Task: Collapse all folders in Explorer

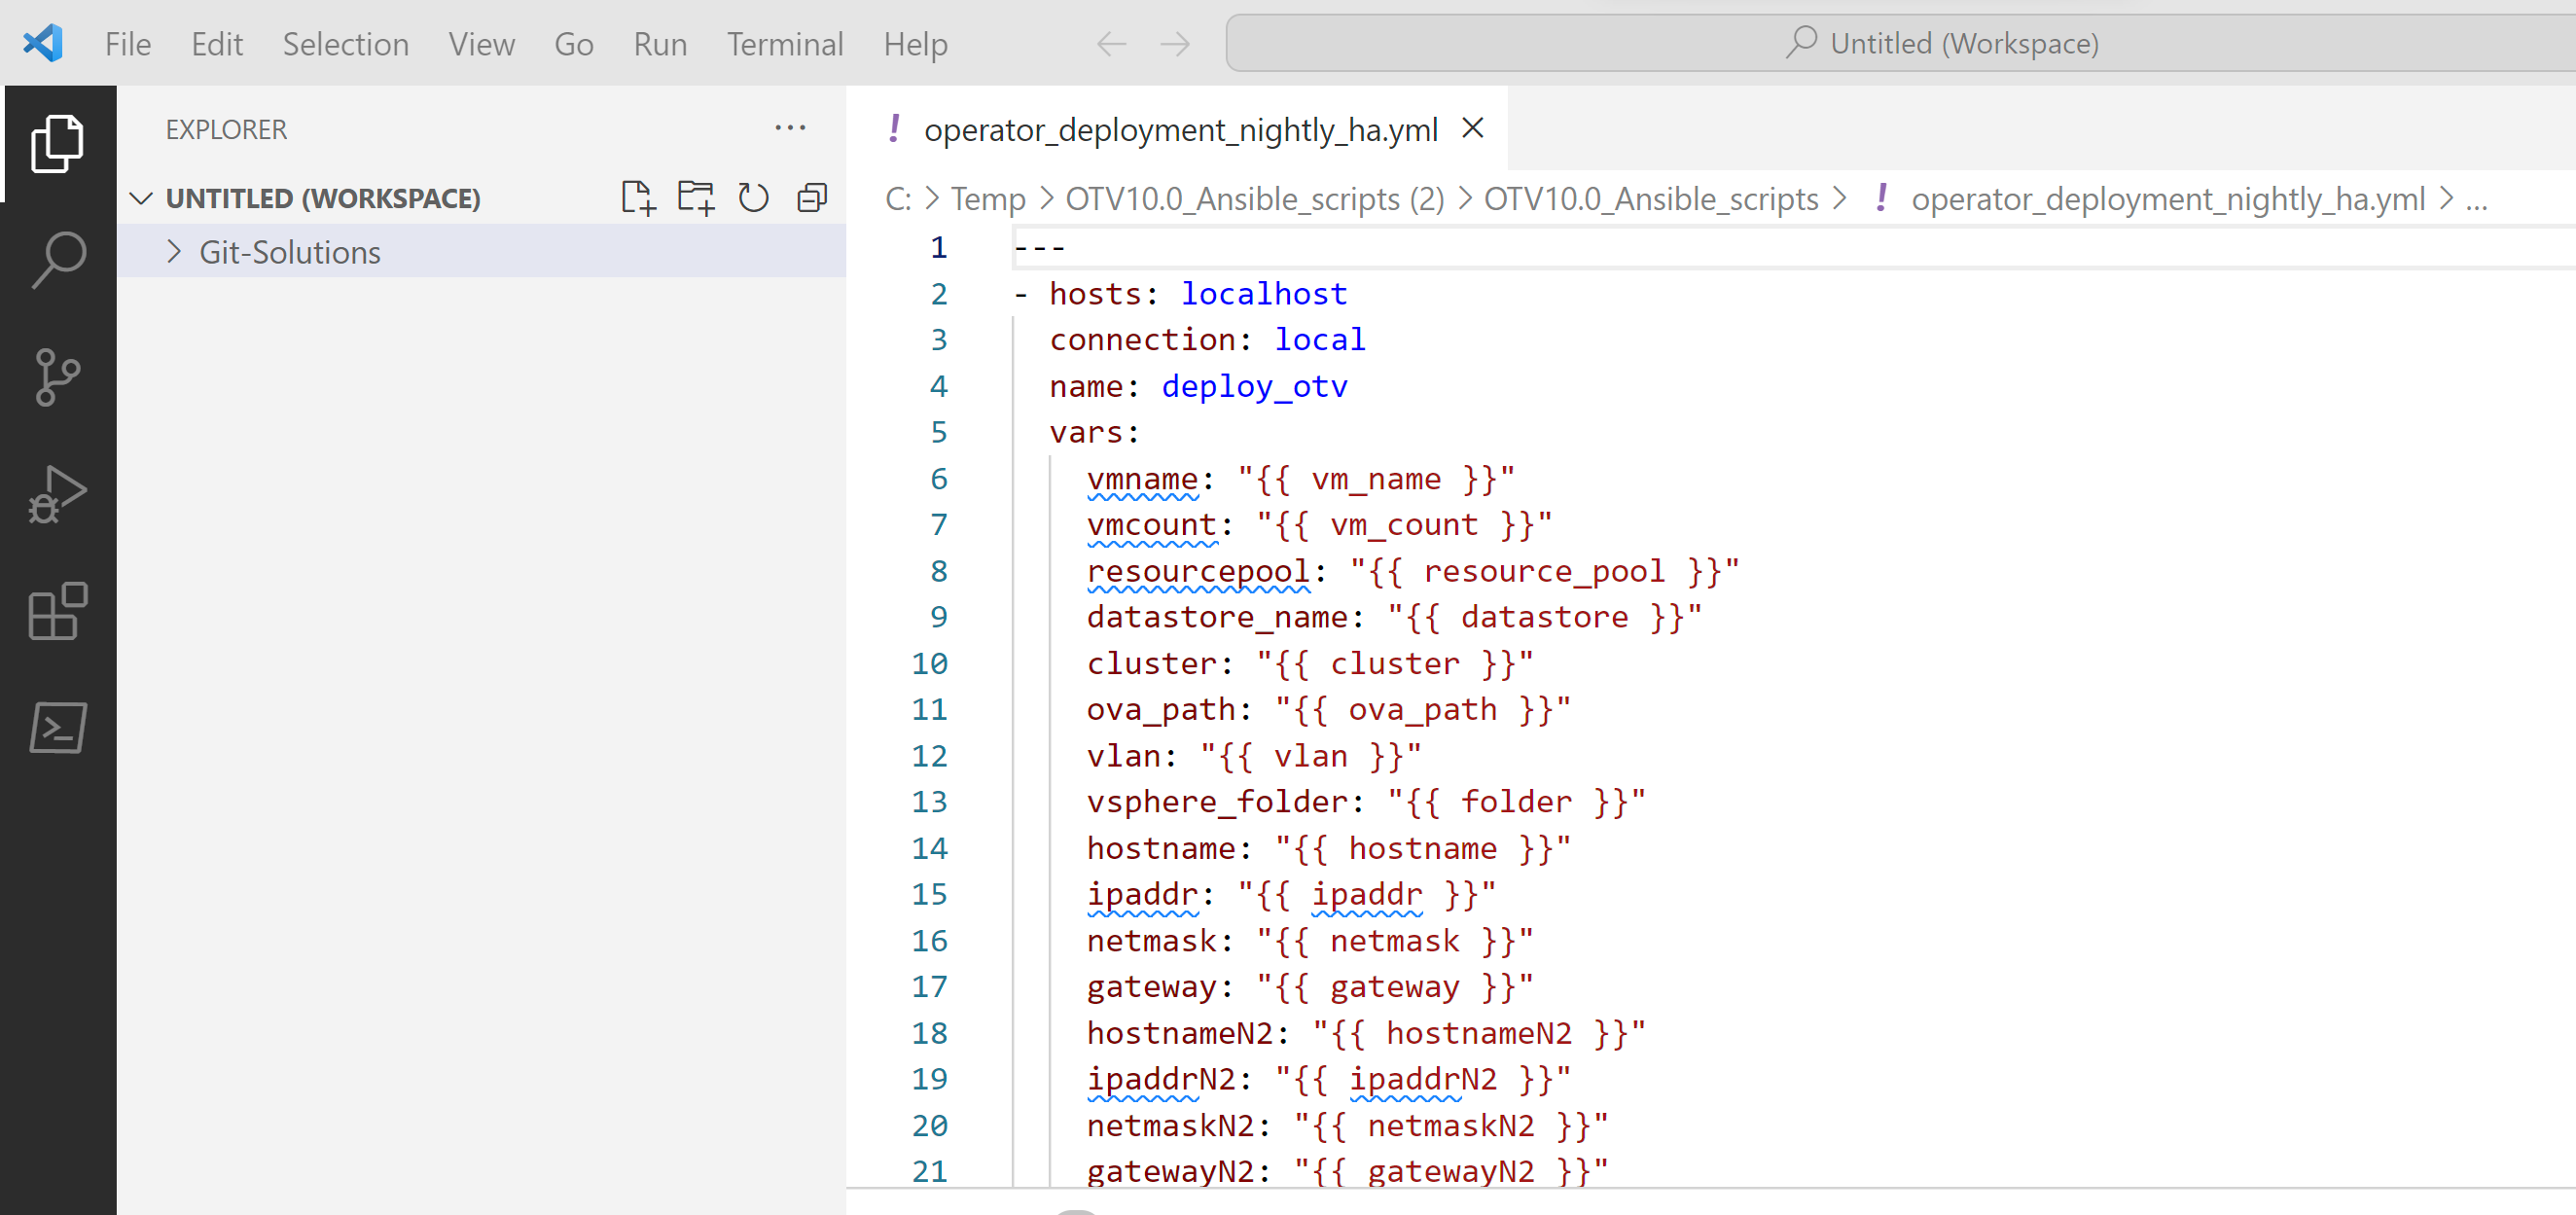Action: (x=812, y=198)
